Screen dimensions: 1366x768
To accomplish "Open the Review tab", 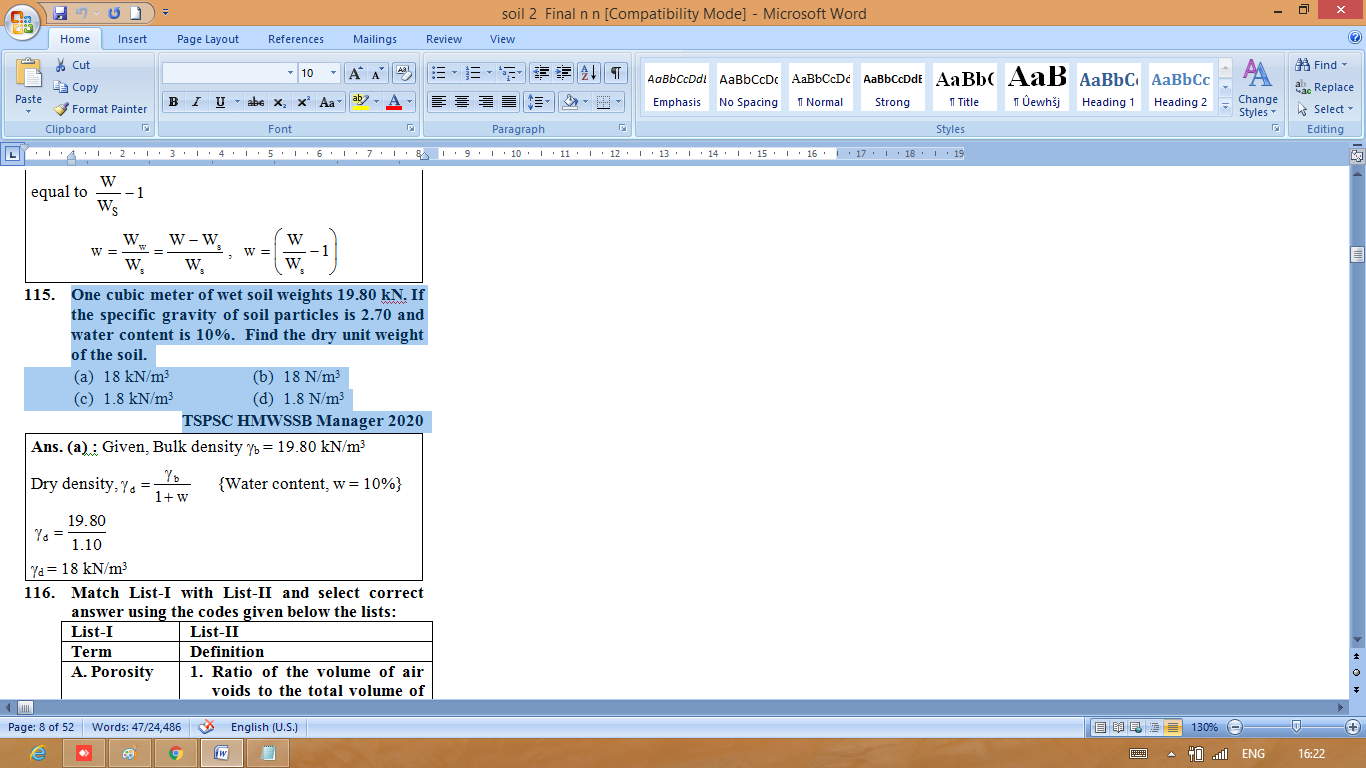I will coord(444,39).
